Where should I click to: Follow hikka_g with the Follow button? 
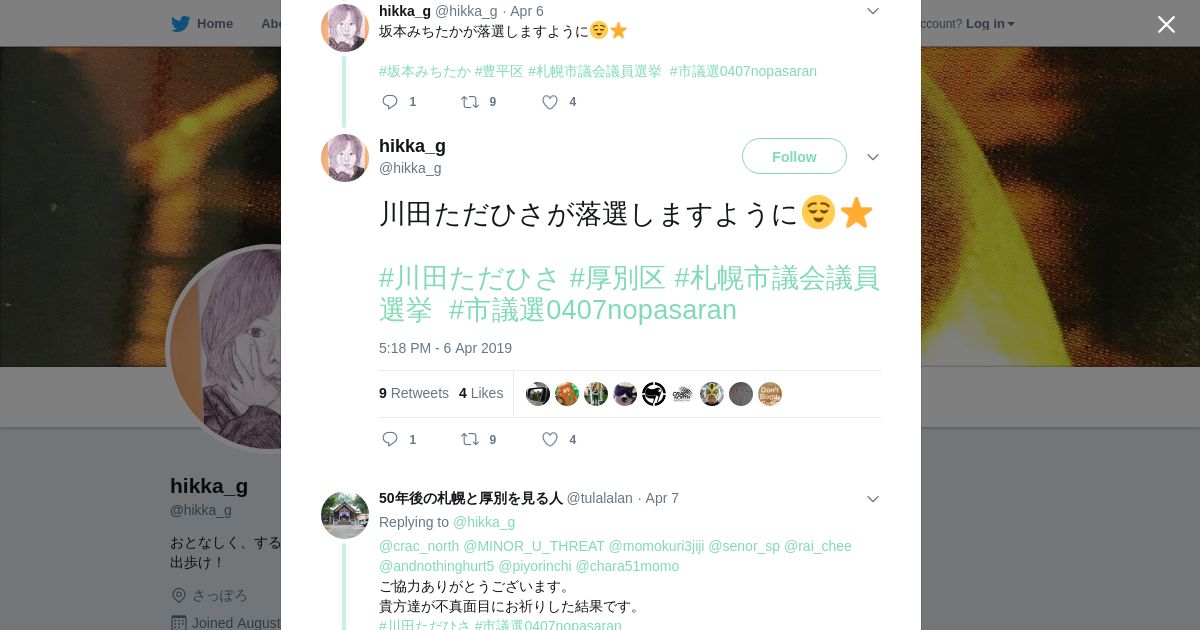[794, 156]
